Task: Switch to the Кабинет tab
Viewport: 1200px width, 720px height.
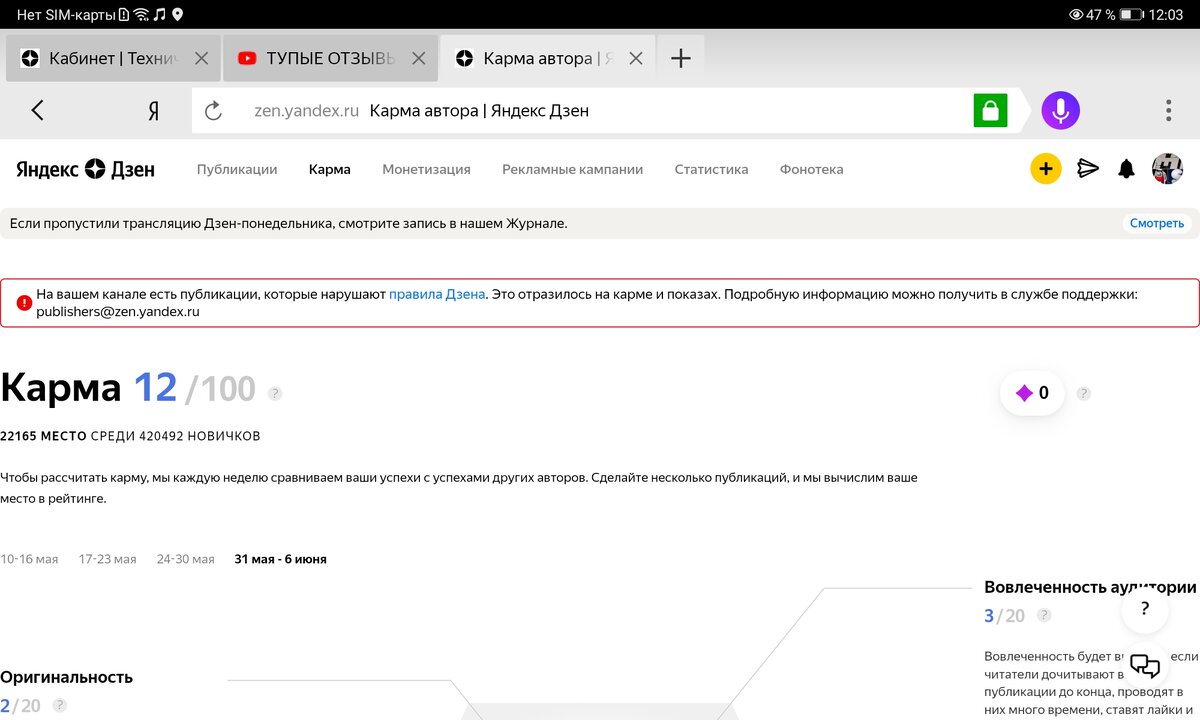Action: pos(112,59)
